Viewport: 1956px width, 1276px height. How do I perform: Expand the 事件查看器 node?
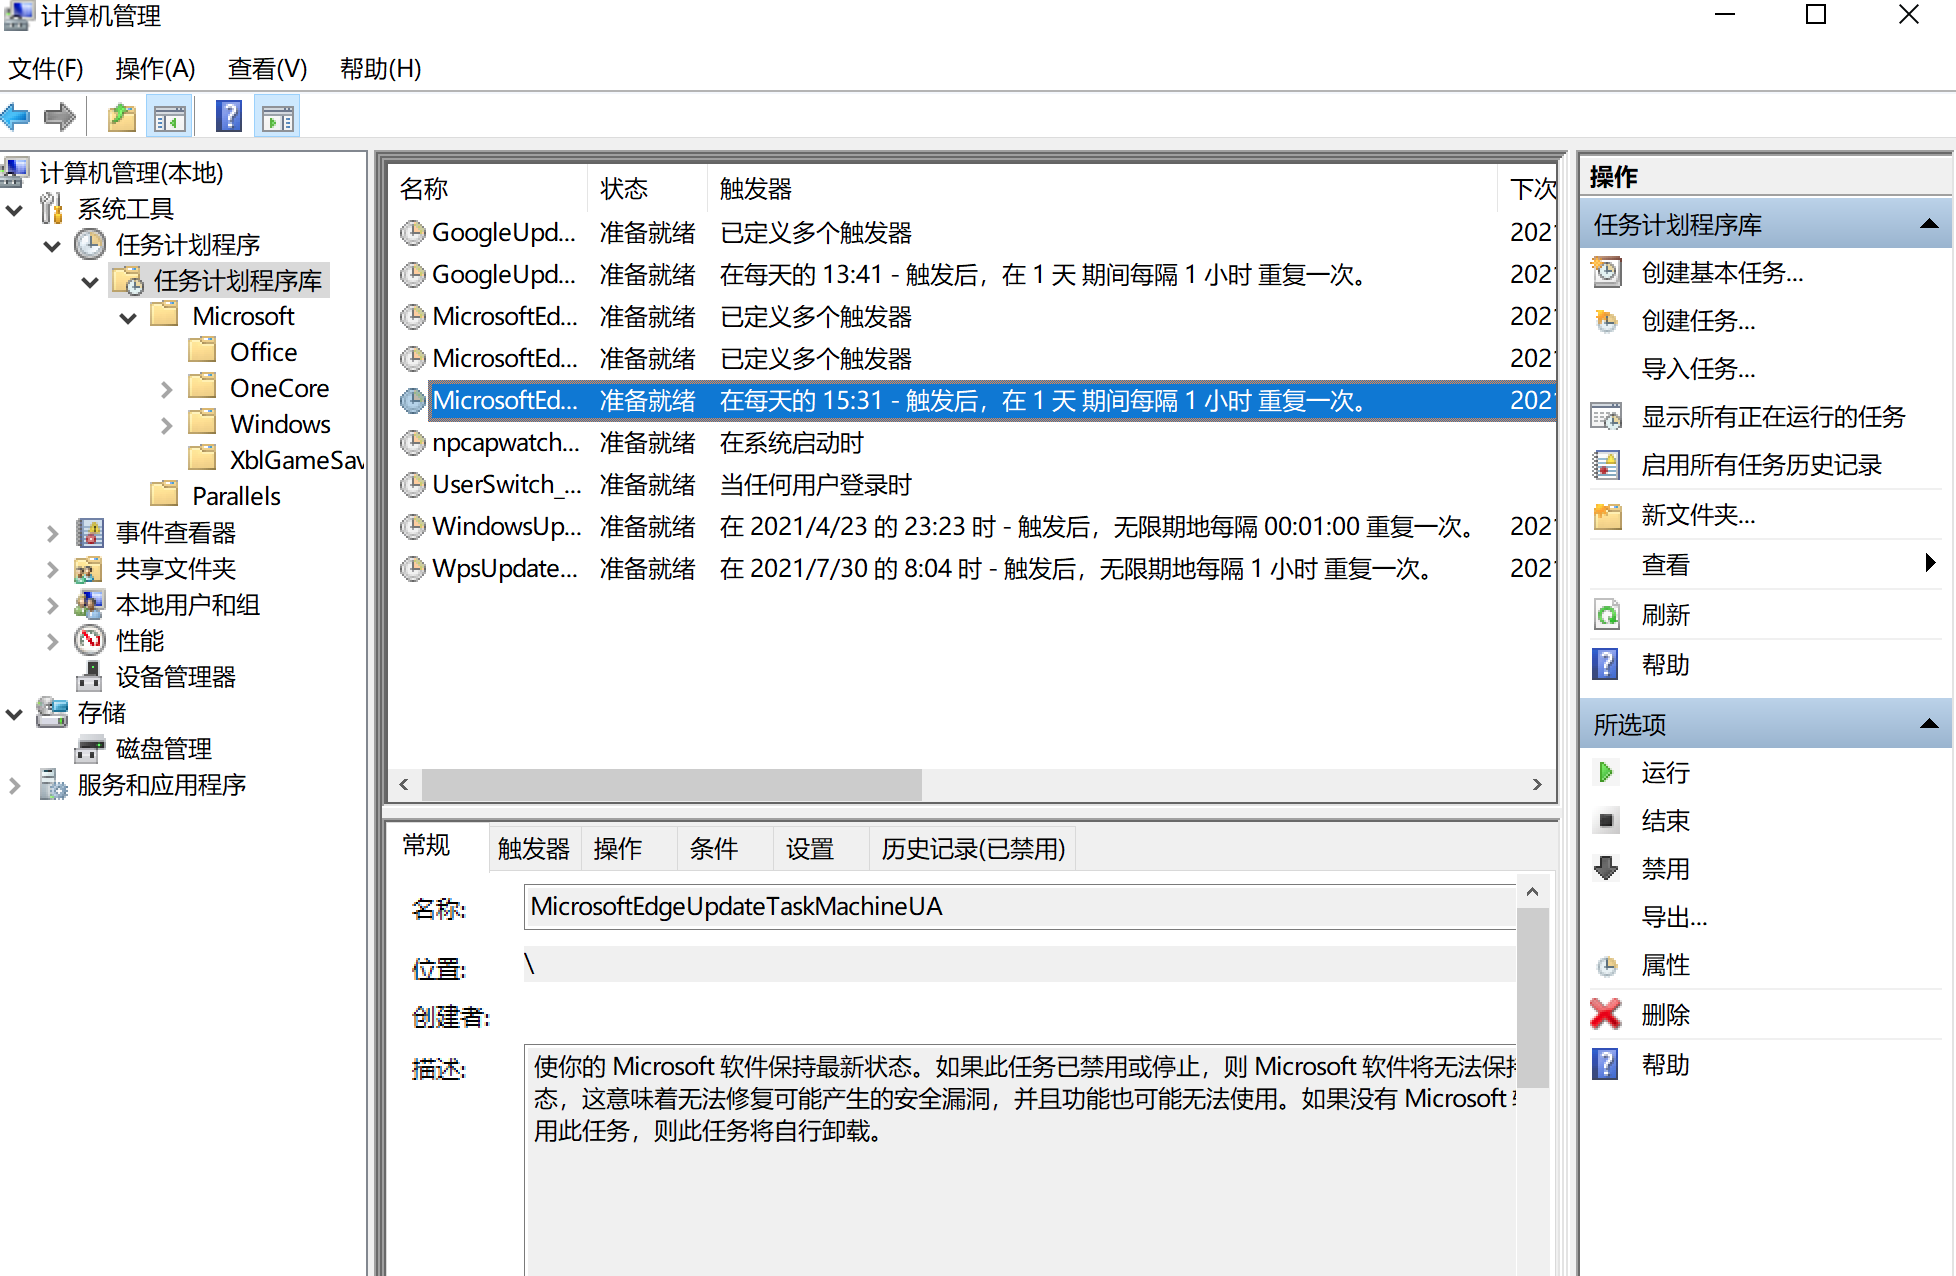[52, 533]
